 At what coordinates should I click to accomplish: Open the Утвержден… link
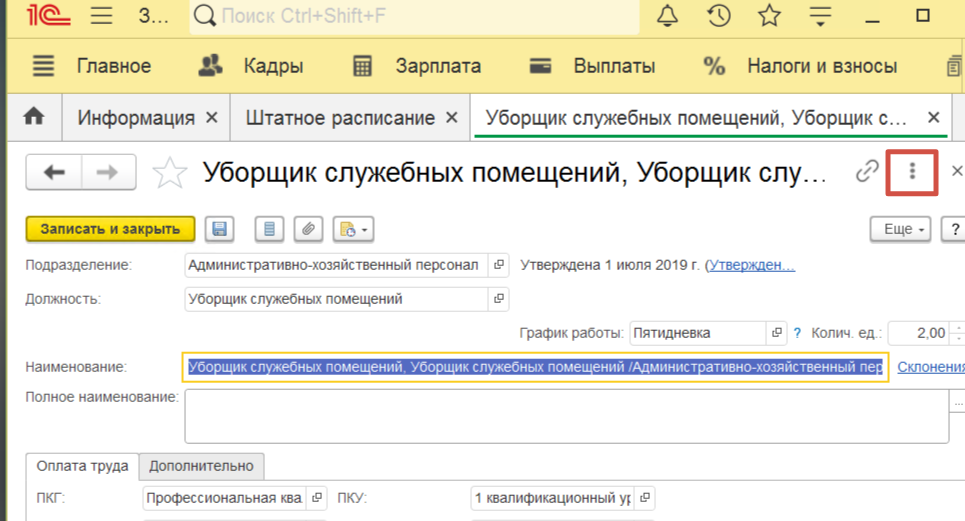click(751, 265)
